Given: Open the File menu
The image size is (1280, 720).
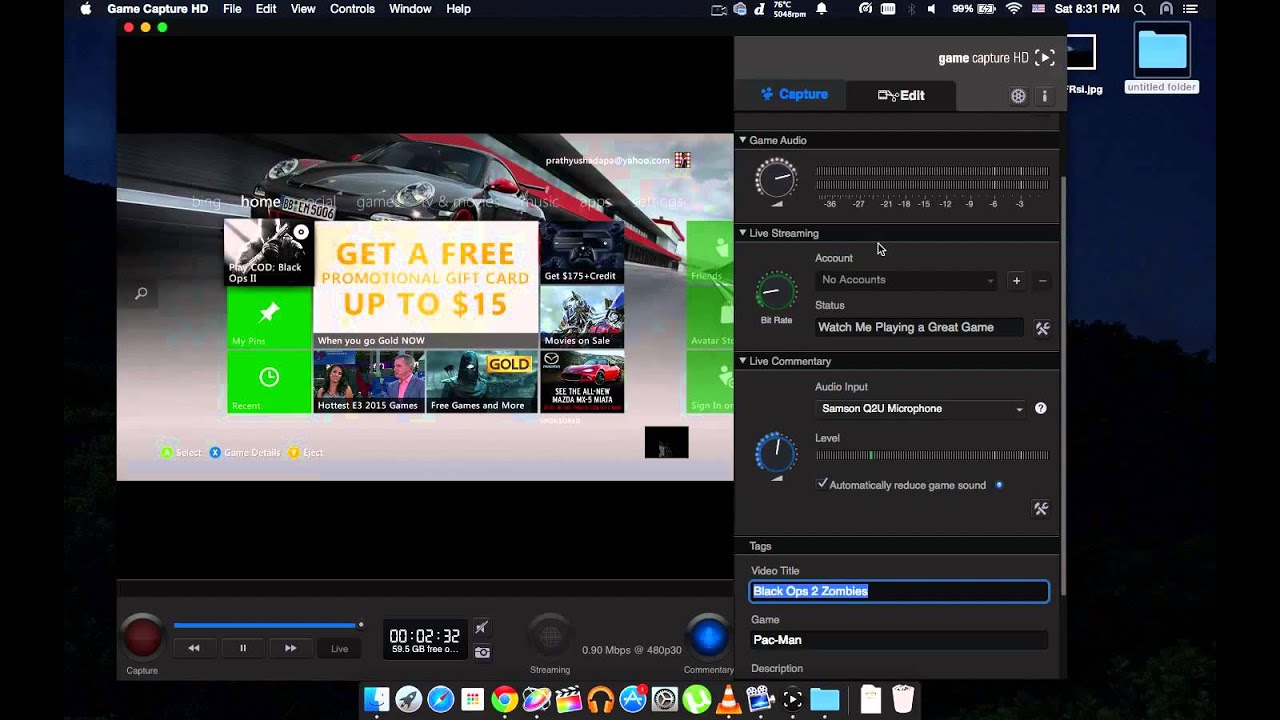Looking at the screenshot, I should point(232,9).
